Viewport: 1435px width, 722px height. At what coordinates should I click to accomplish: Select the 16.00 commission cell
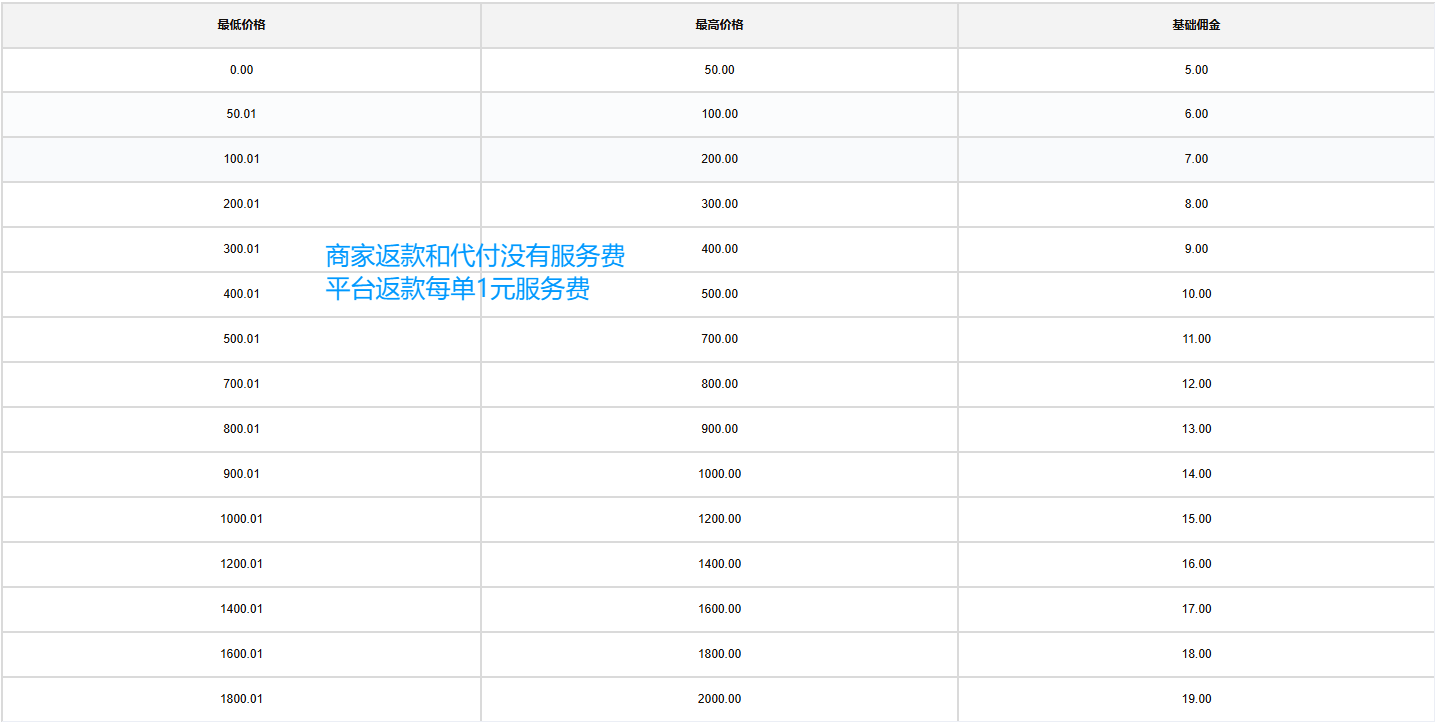1196,564
